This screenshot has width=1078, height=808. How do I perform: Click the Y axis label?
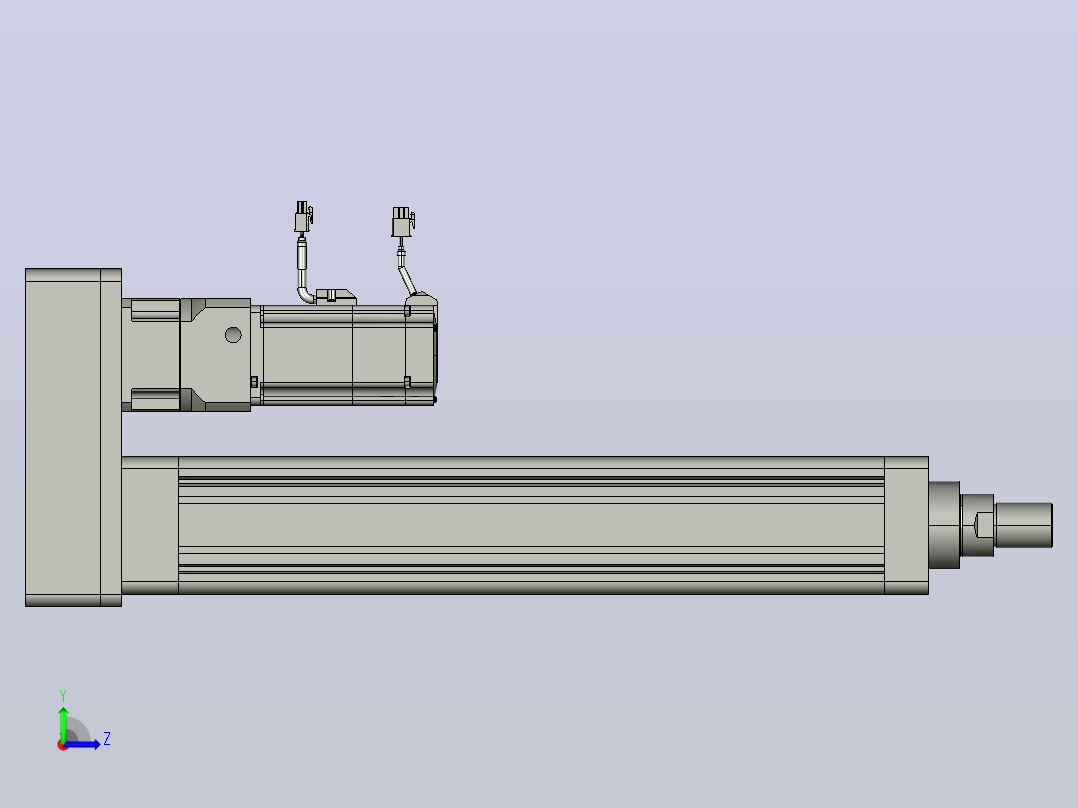click(x=63, y=695)
